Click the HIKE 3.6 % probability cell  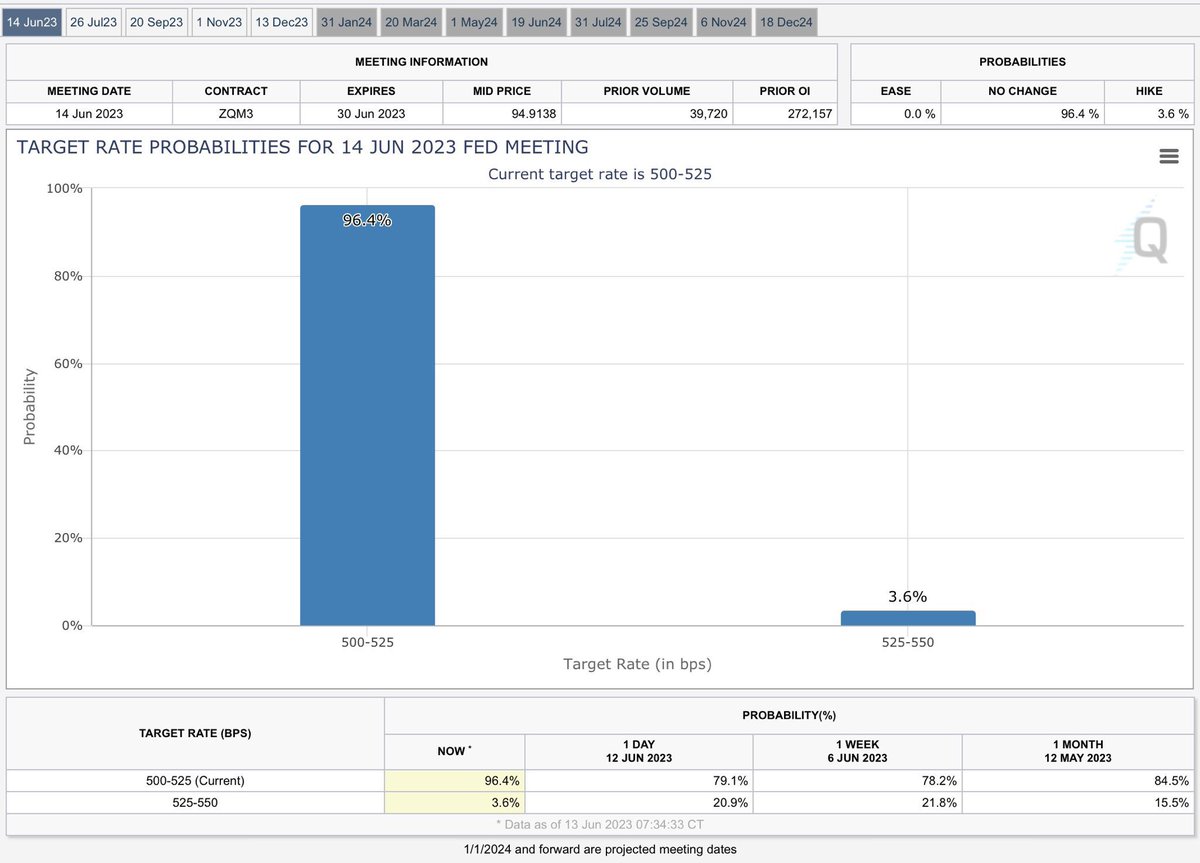tap(1150, 114)
